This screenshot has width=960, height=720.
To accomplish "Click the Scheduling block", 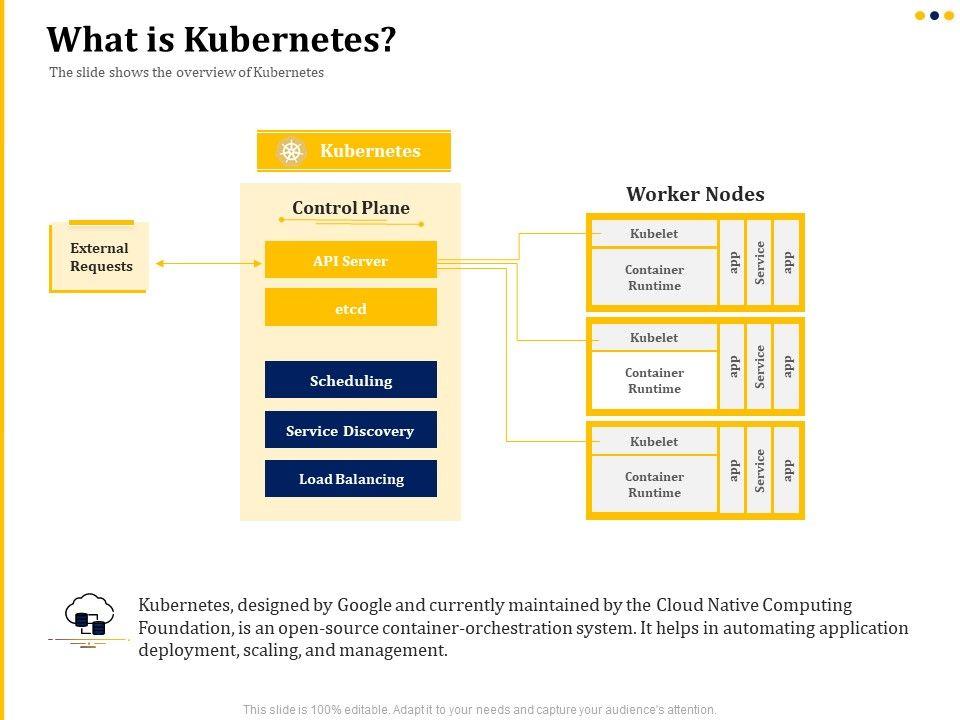I will point(350,381).
